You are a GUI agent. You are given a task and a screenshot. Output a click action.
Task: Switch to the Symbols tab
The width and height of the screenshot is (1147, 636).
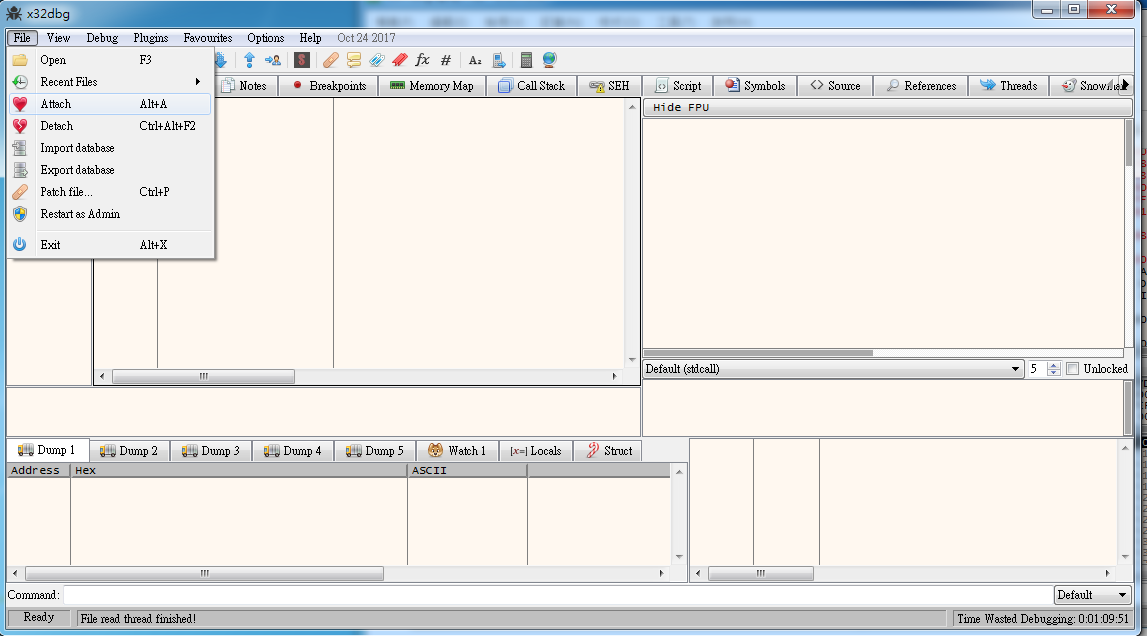coord(755,86)
